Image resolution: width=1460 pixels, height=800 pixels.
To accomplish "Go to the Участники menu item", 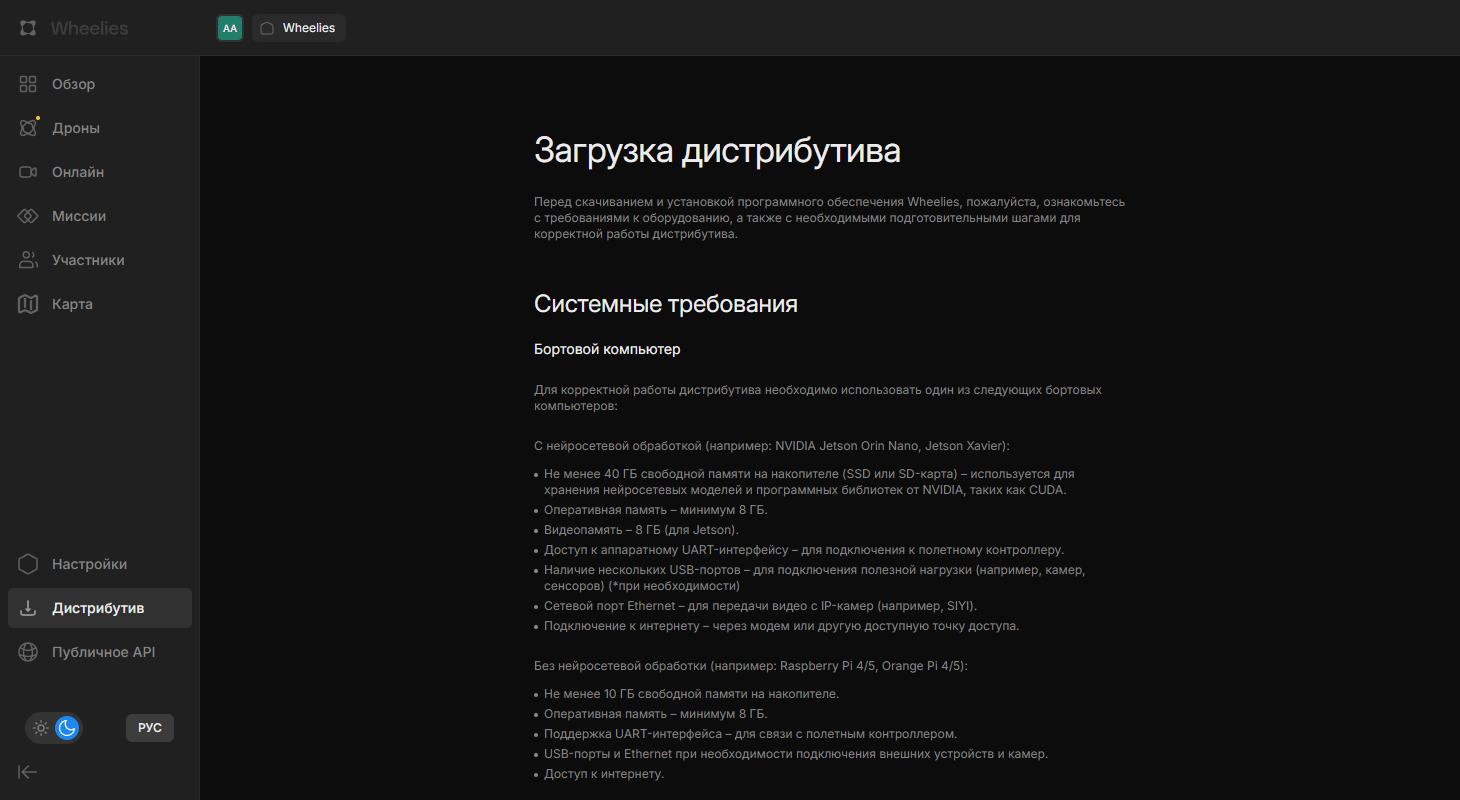I will pyautogui.click(x=88, y=260).
